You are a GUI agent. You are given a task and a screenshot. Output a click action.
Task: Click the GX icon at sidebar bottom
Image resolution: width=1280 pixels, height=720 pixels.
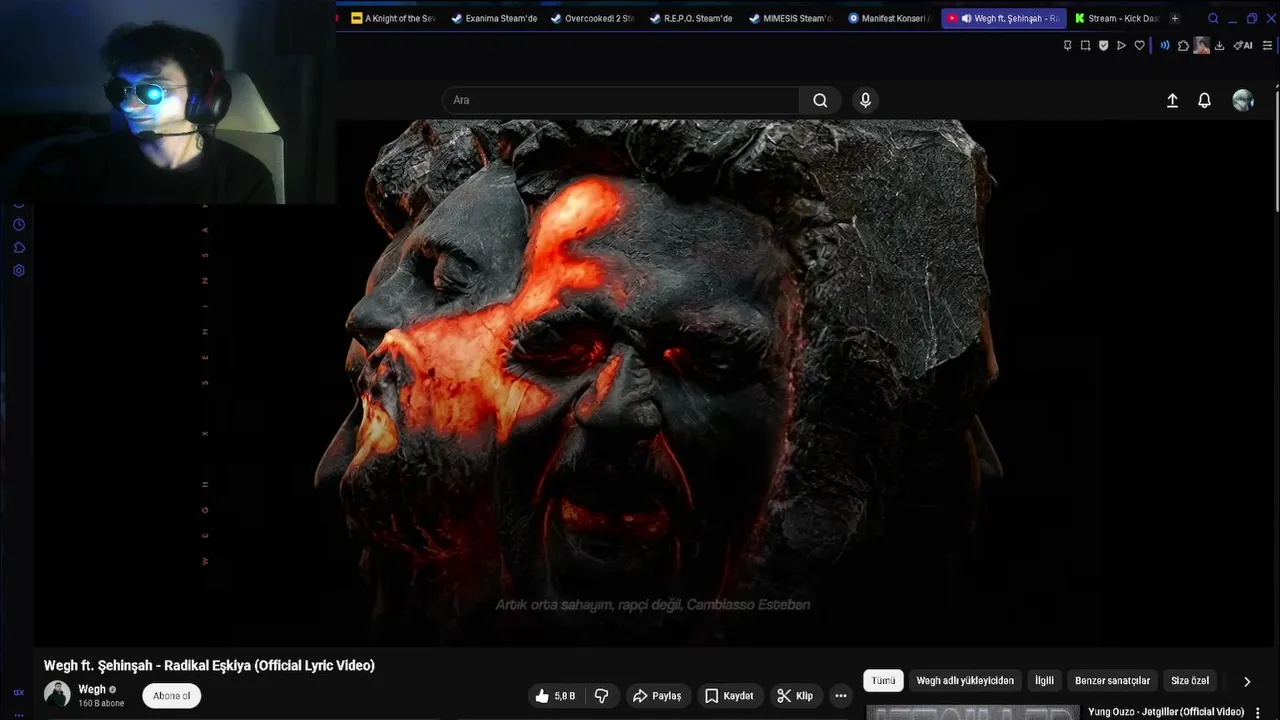tap(19, 692)
